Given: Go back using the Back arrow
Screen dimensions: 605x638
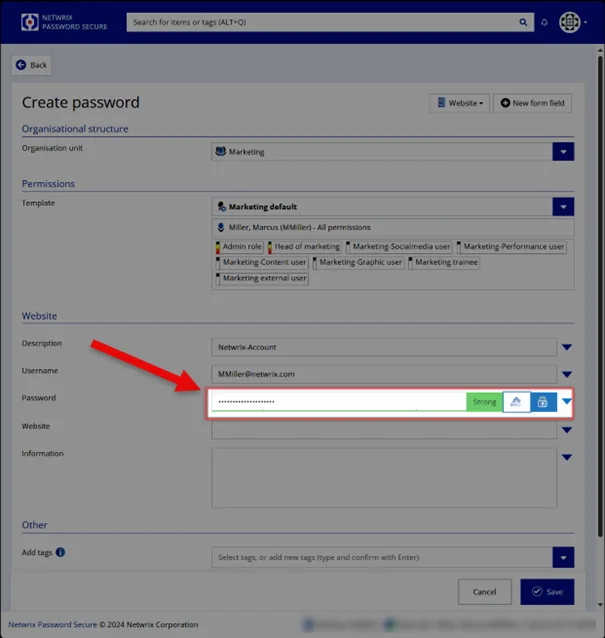Looking at the screenshot, I should tap(31, 65).
